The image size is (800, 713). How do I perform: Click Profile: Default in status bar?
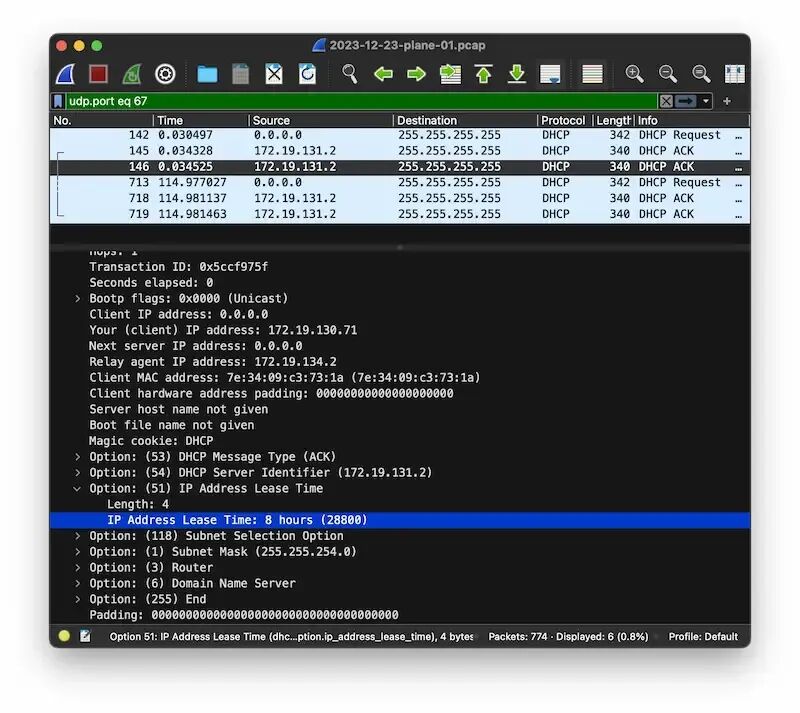[703, 637]
